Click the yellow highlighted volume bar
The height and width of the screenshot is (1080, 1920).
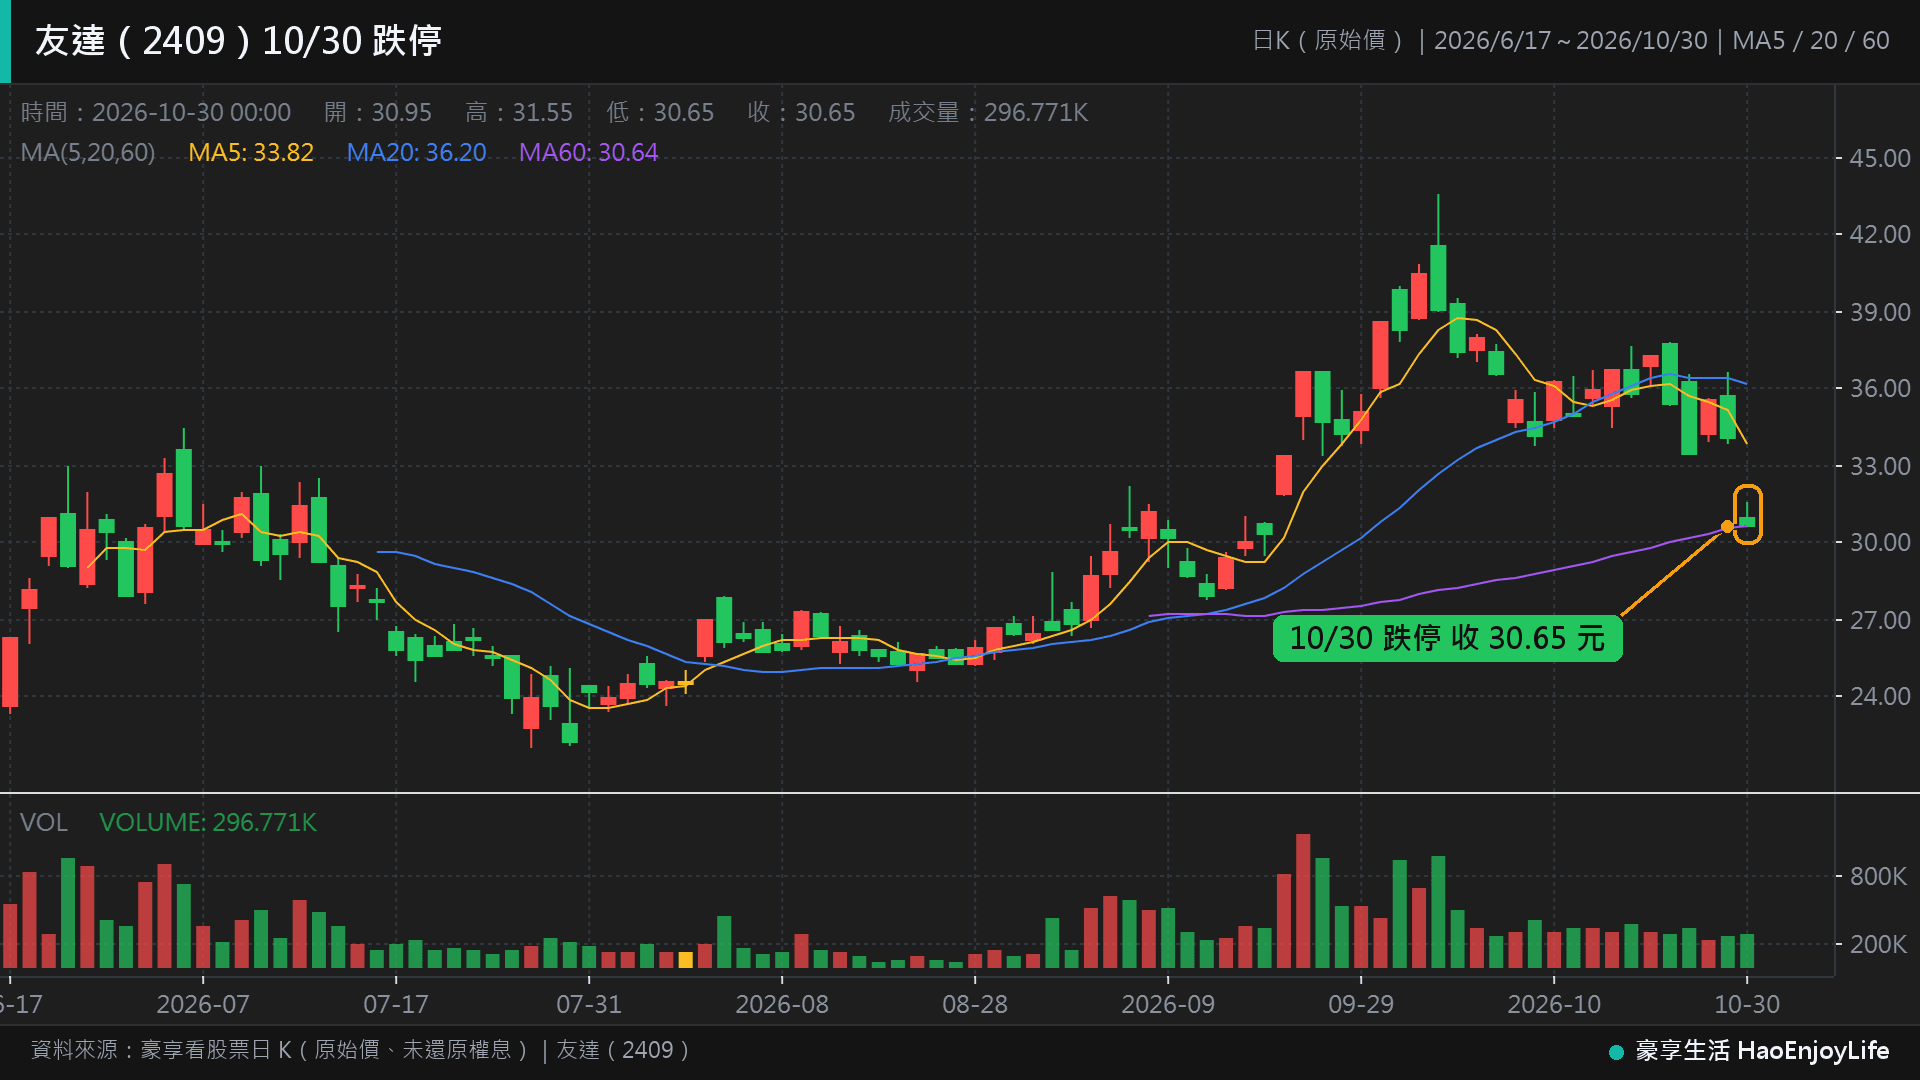[x=685, y=960]
